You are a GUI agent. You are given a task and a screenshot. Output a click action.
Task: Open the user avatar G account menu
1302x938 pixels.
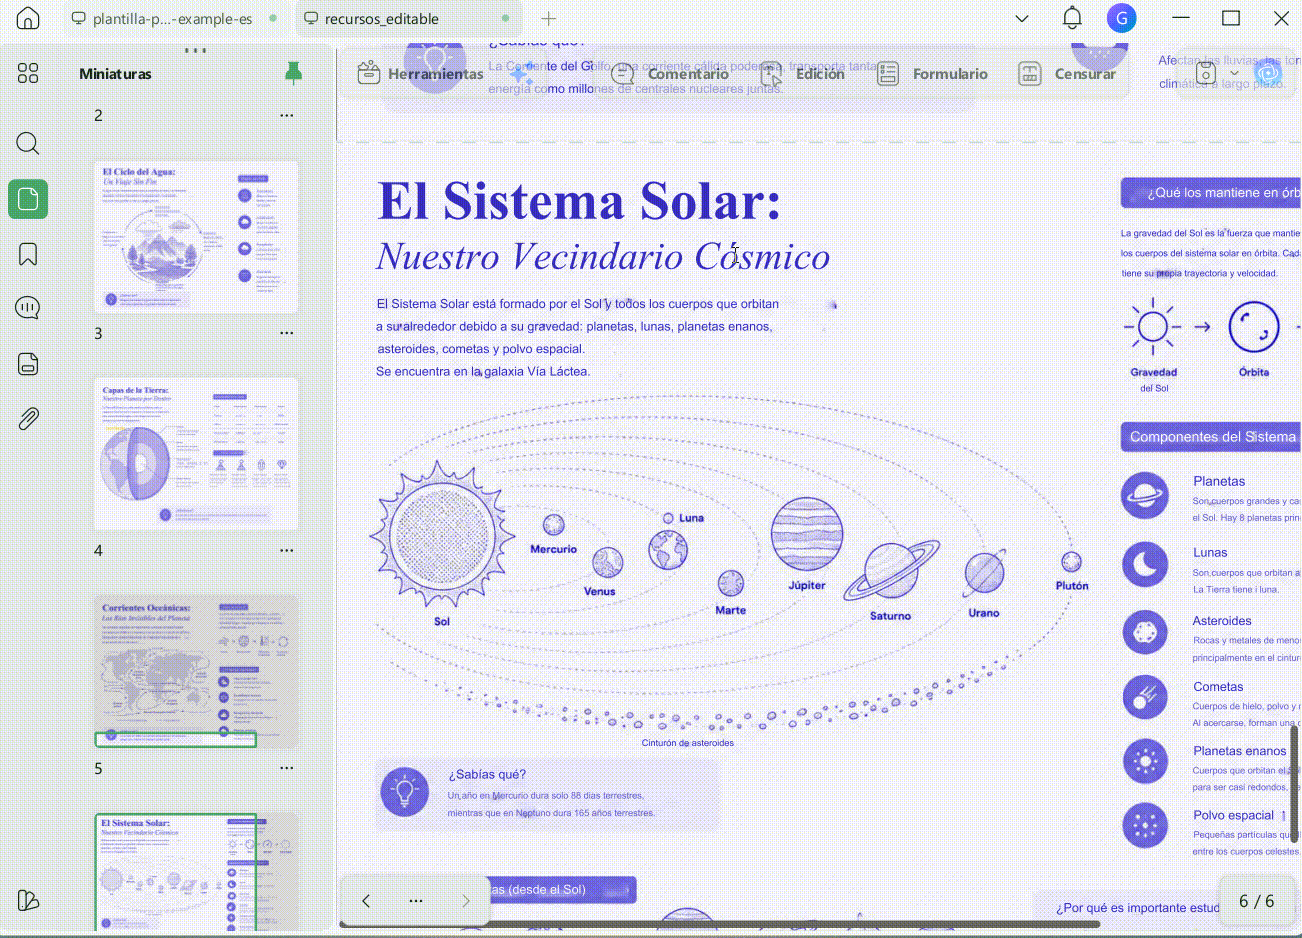tap(1121, 18)
